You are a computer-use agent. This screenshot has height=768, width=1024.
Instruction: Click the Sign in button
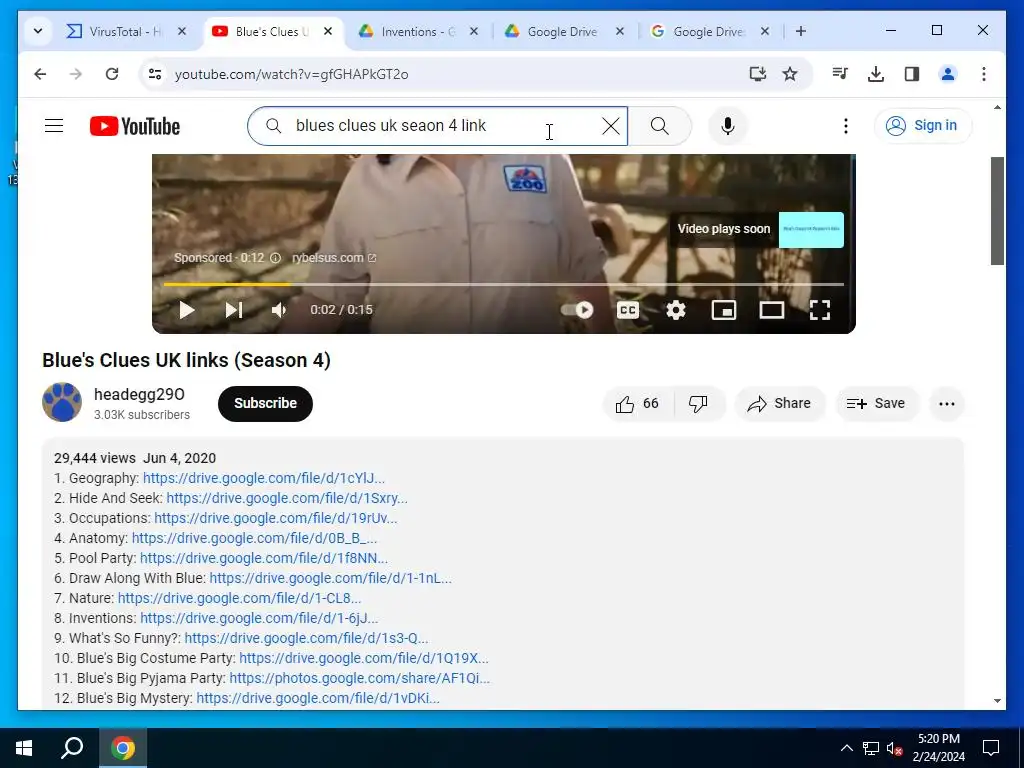923,125
